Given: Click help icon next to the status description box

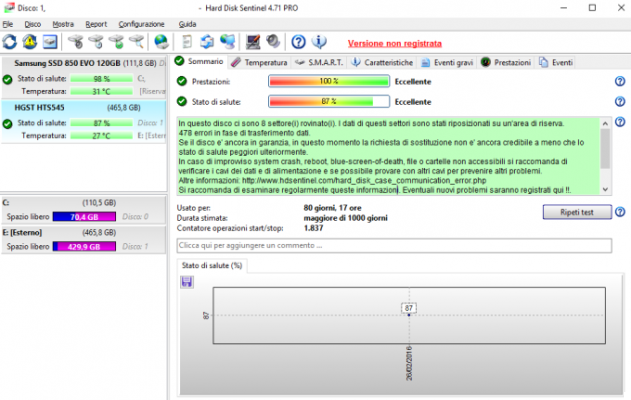Looking at the screenshot, I should 620,122.
